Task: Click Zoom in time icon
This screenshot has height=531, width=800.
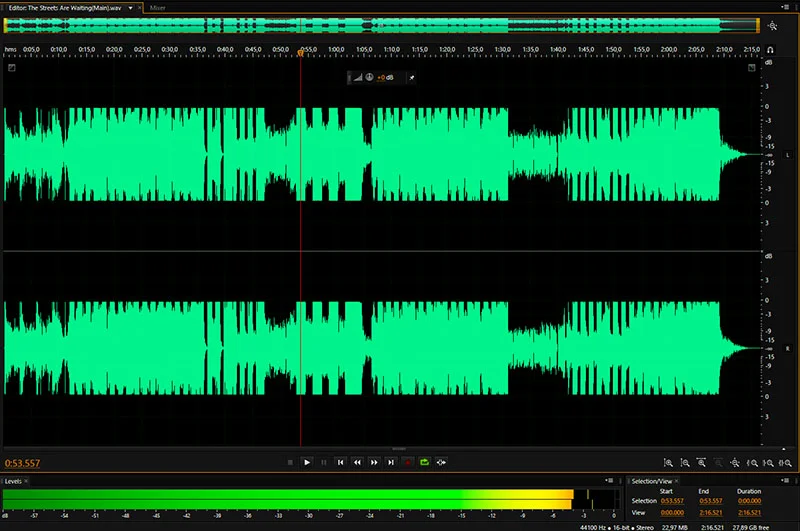Action: (x=702, y=463)
